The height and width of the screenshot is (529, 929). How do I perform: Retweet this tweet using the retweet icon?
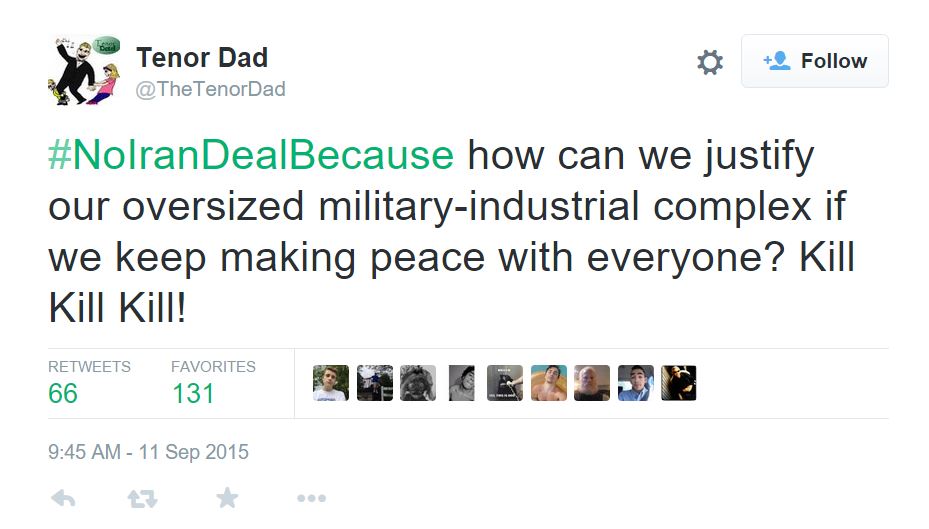[x=143, y=498]
